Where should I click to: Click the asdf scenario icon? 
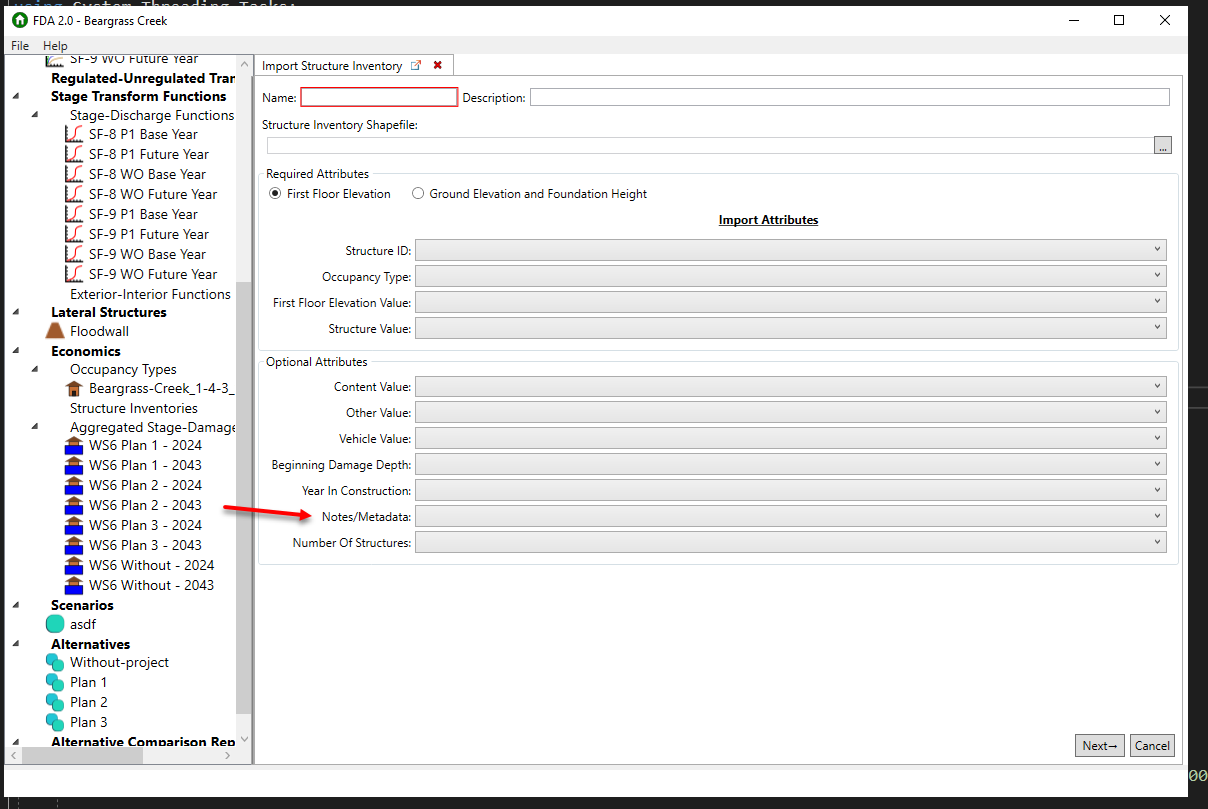tap(56, 623)
